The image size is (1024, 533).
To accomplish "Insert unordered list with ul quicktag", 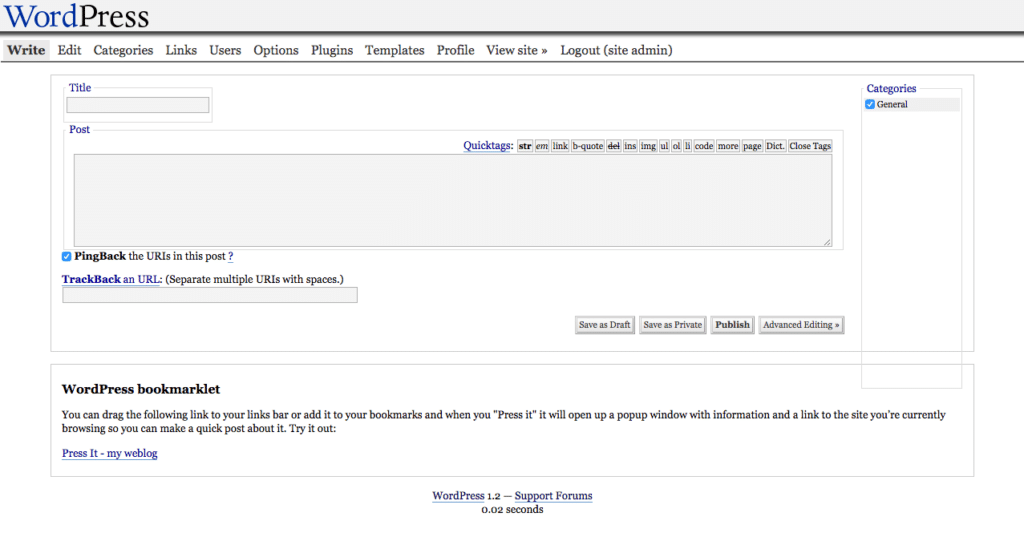I will 664,146.
